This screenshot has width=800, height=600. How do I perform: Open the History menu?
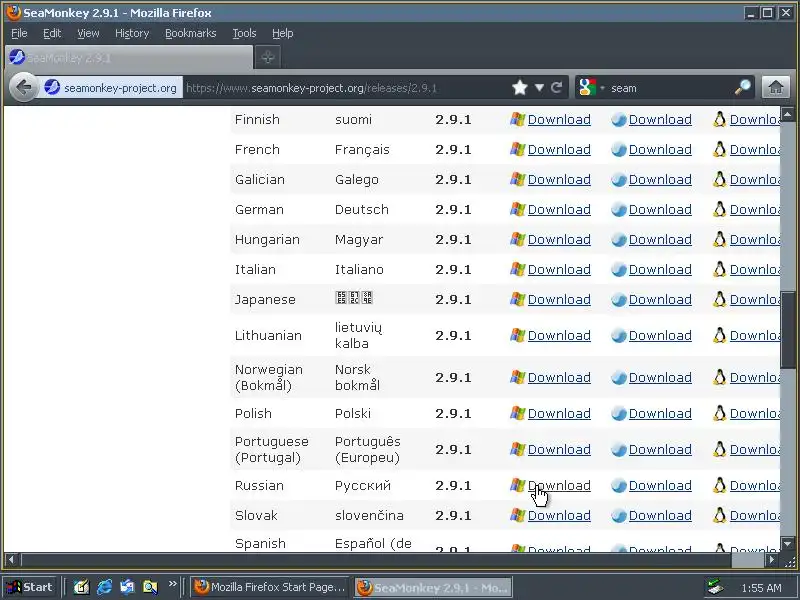tap(132, 33)
